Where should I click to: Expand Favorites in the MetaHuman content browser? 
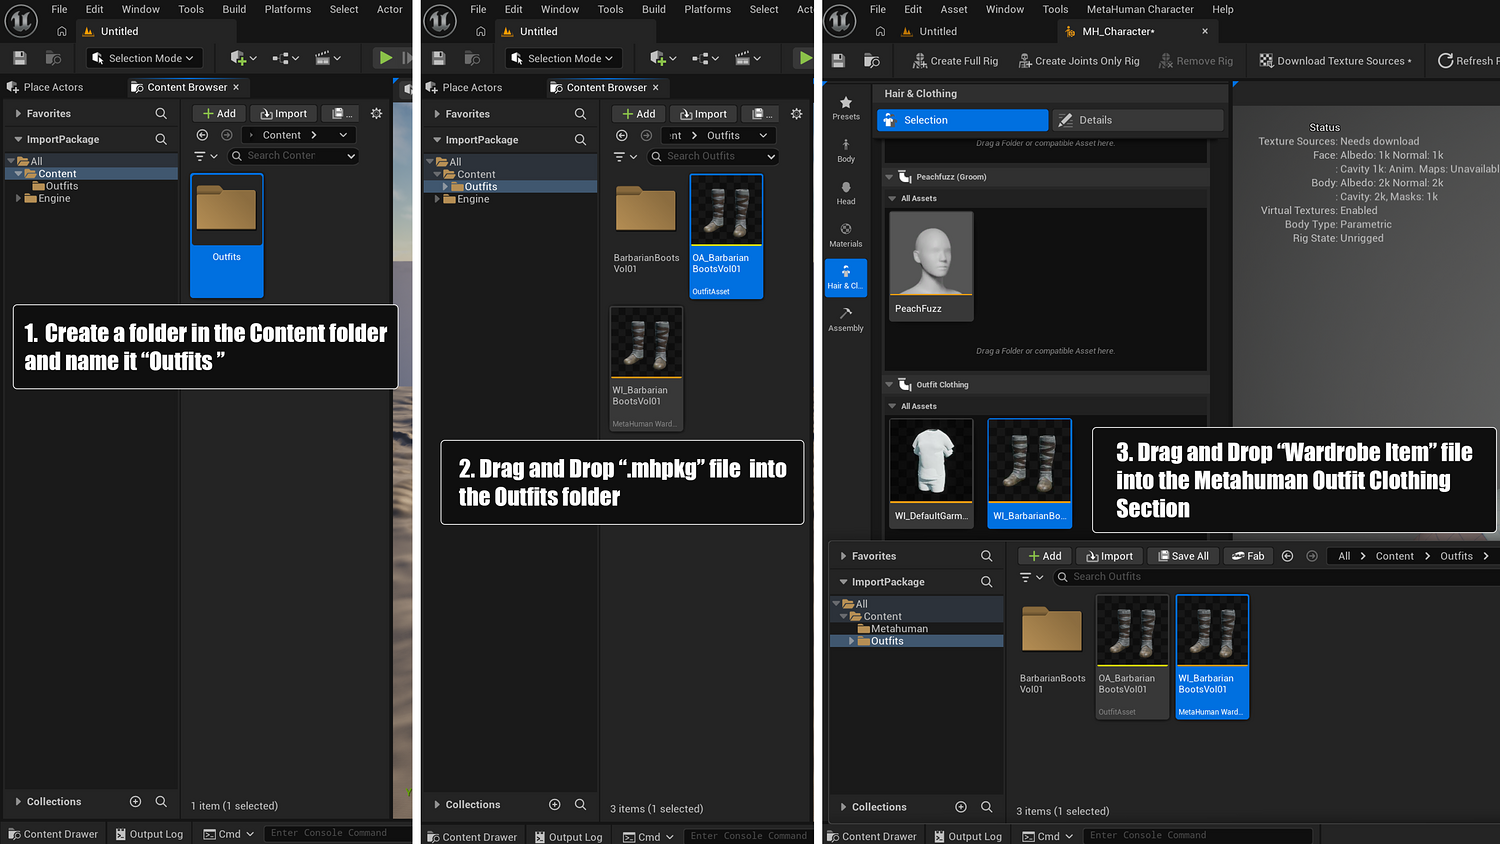[x=843, y=556]
